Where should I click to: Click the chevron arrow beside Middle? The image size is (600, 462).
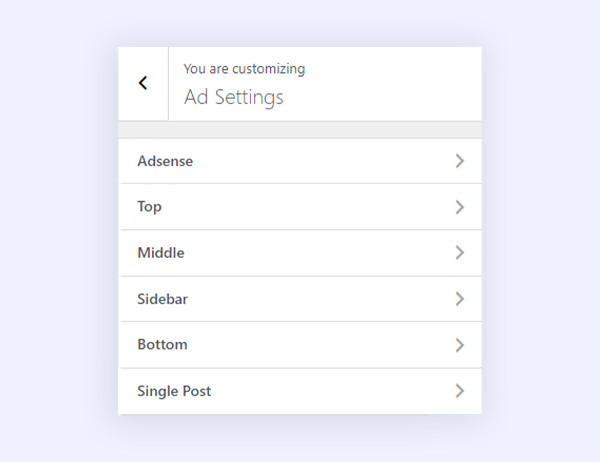[460, 253]
